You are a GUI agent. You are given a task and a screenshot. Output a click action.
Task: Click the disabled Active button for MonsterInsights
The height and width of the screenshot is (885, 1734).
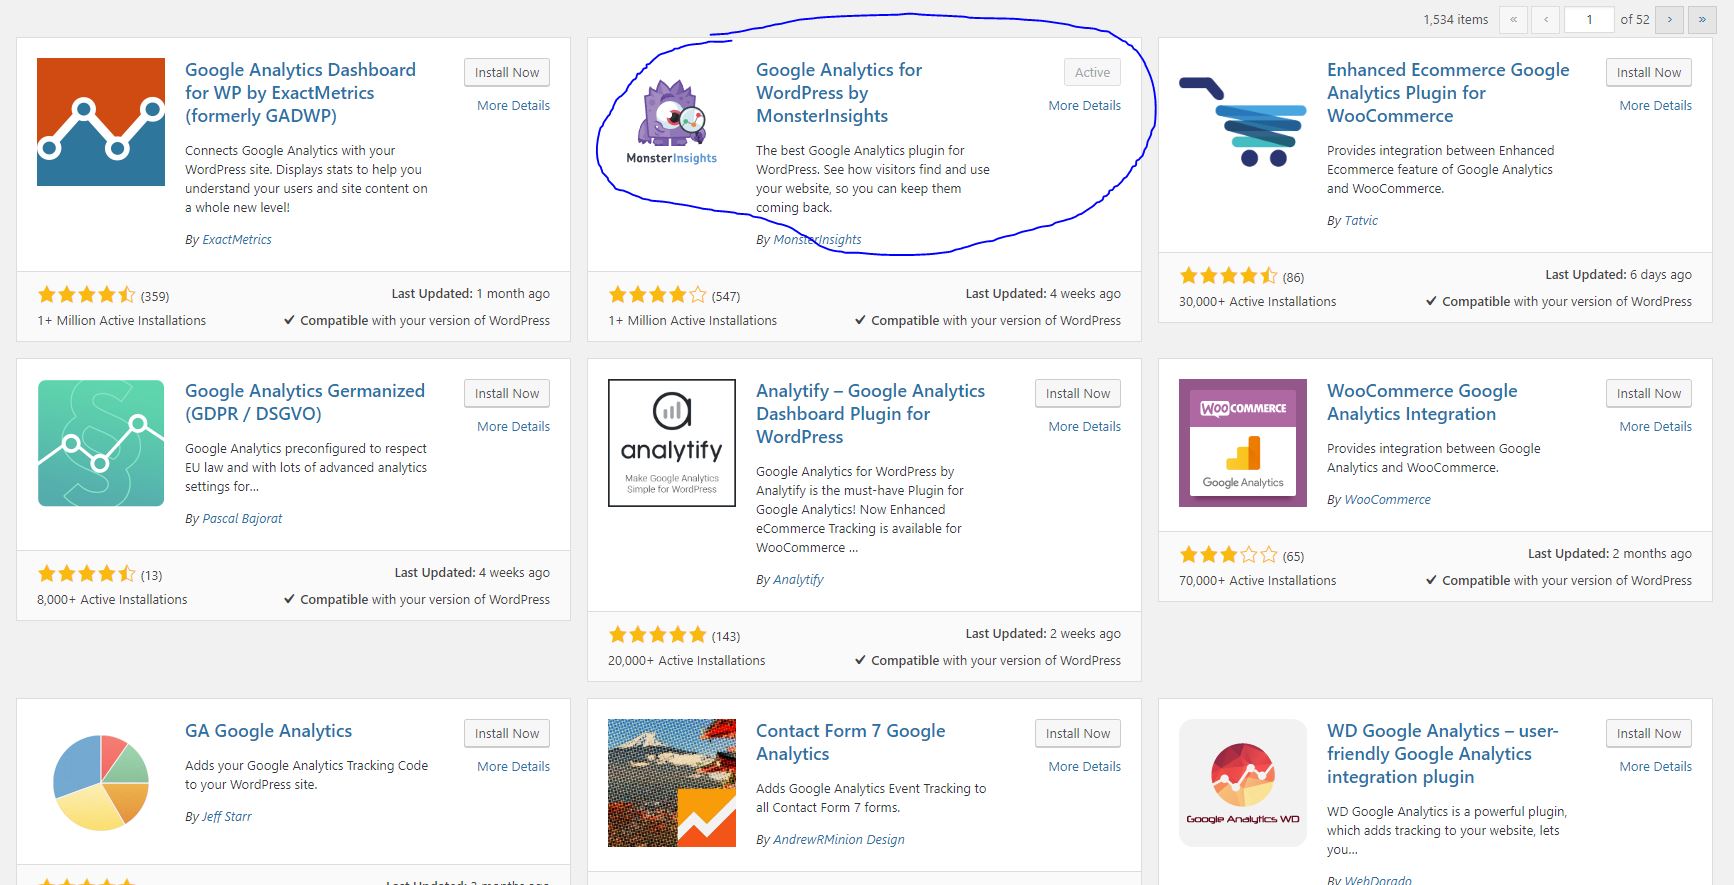coord(1092,72)
